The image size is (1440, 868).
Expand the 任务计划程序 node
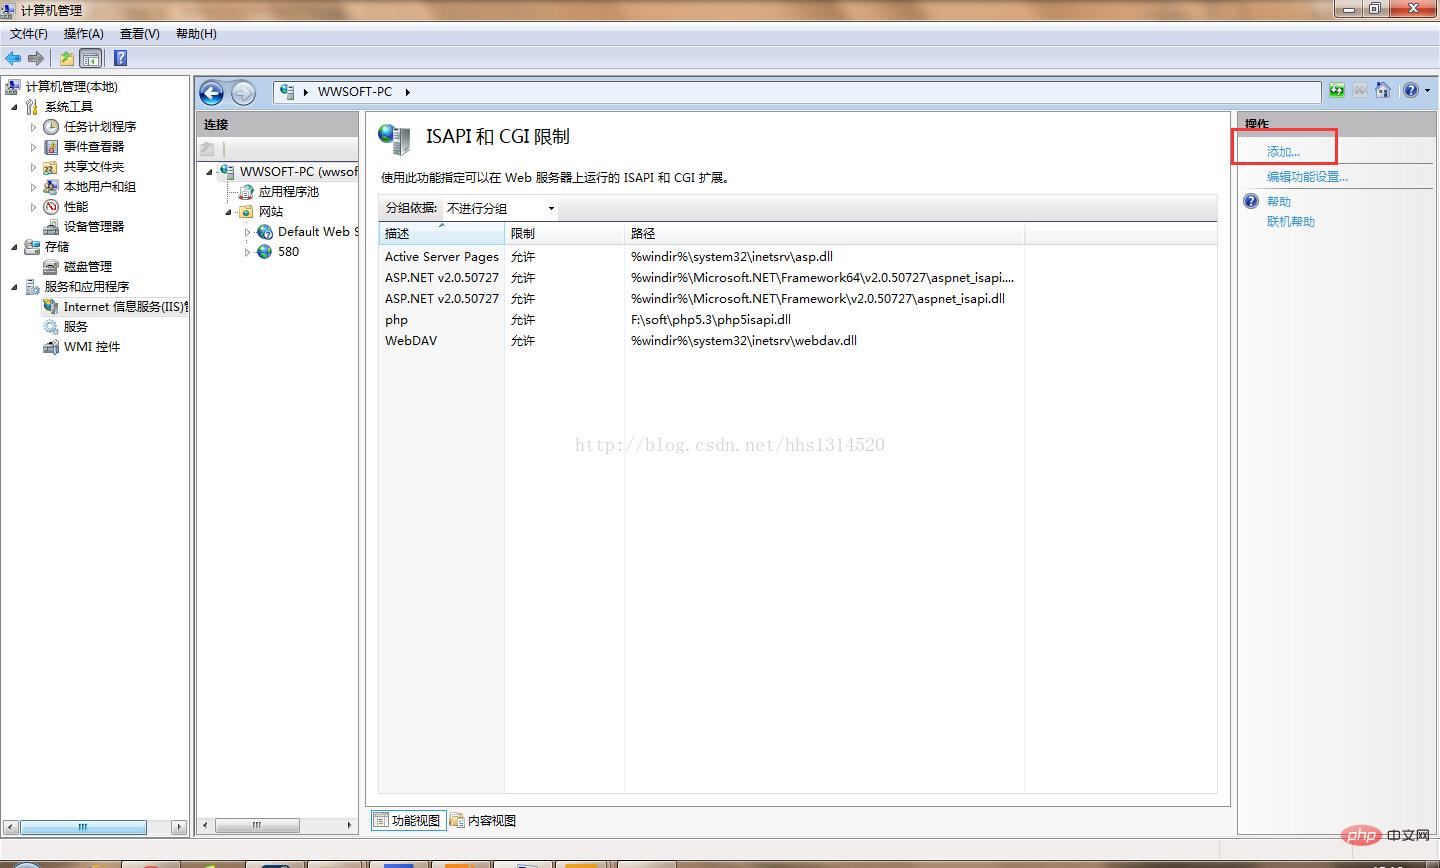(33, 127)
